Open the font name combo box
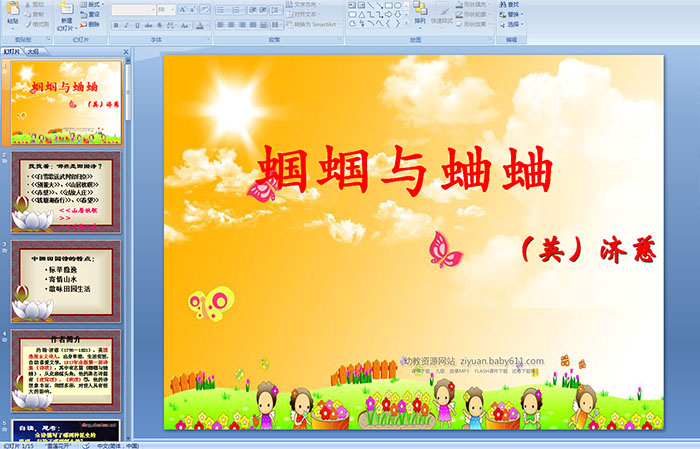Screen dimensions: 700x449 133,10
